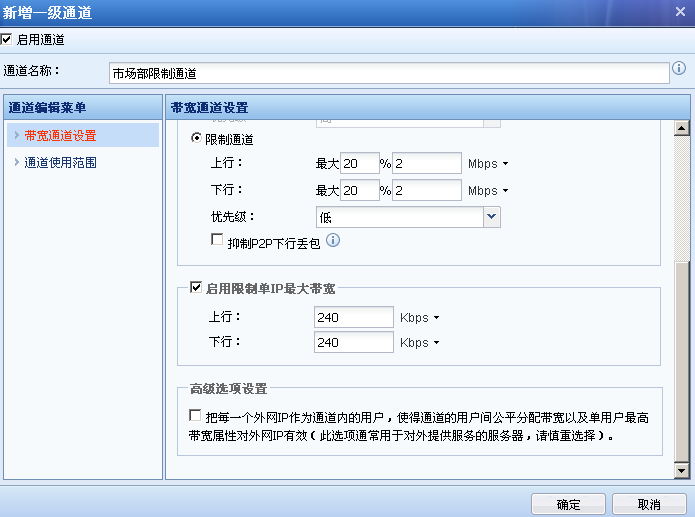Image resolution: width=695 pixels, height=517 pixels.
Task: Open single-IP 上行 Kbps unit dropdown
Action: pyautogui.click(x=419, y=318)
